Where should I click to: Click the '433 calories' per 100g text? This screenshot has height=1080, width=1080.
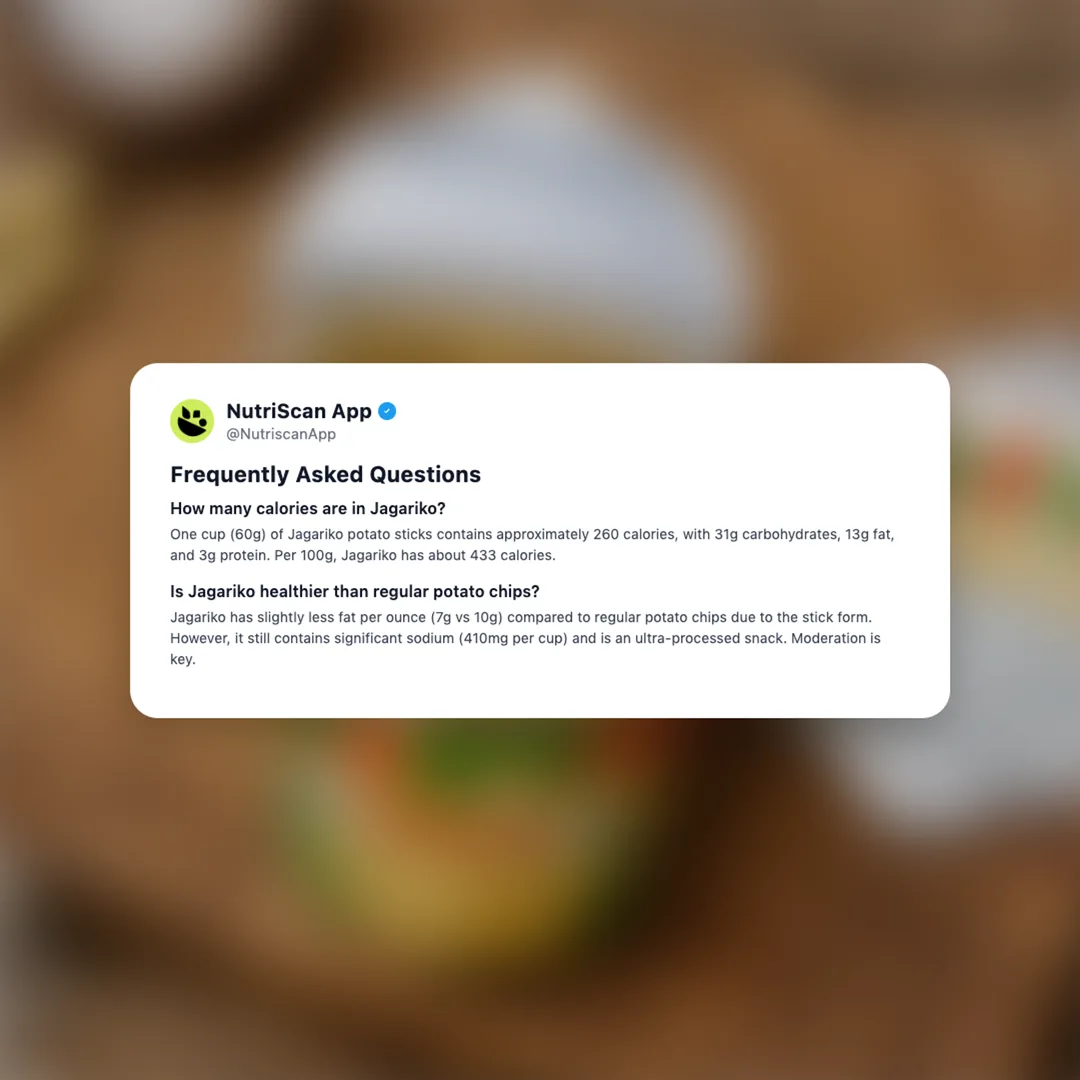(512, 555)
